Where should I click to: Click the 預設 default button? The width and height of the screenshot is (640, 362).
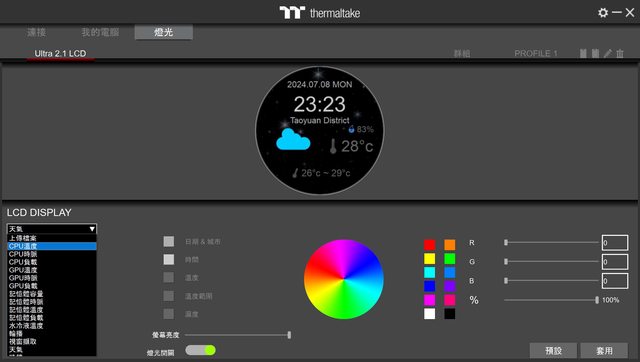tap(553, 351)
